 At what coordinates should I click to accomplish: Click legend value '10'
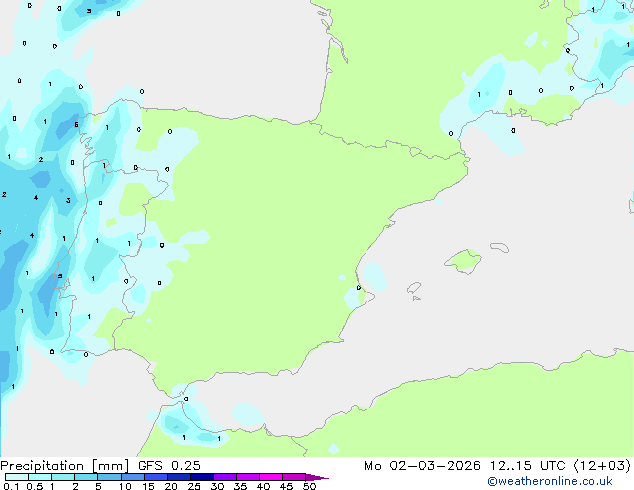point(125,486)
